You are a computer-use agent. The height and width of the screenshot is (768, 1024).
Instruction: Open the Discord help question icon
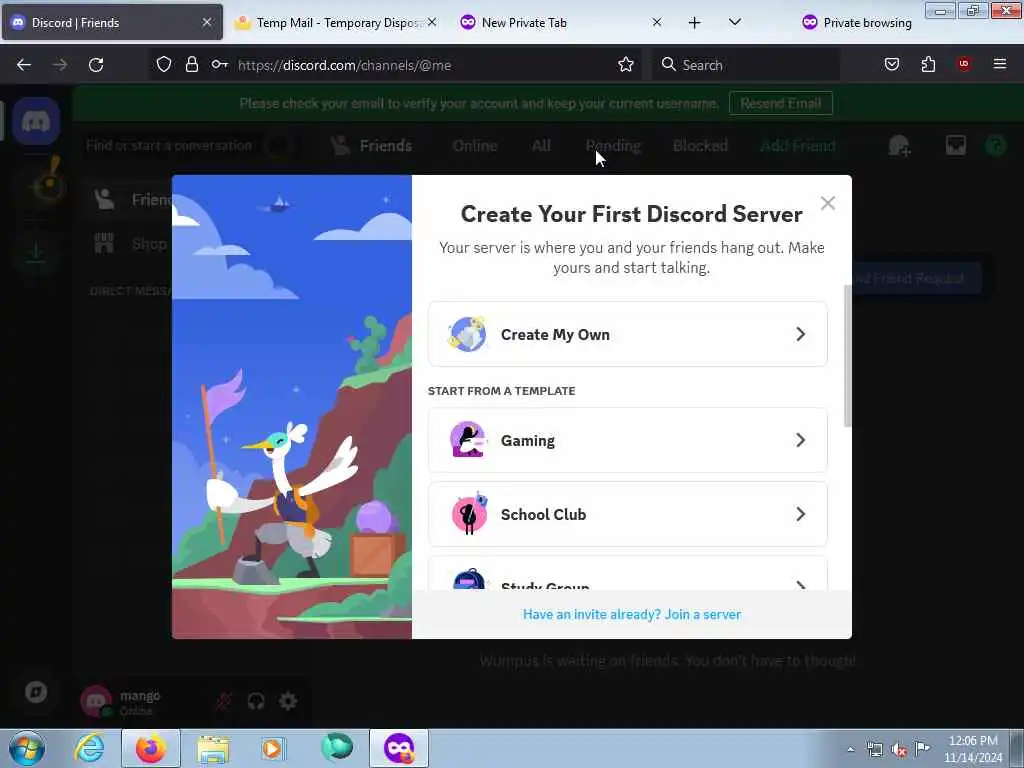(x=995, y=145)
